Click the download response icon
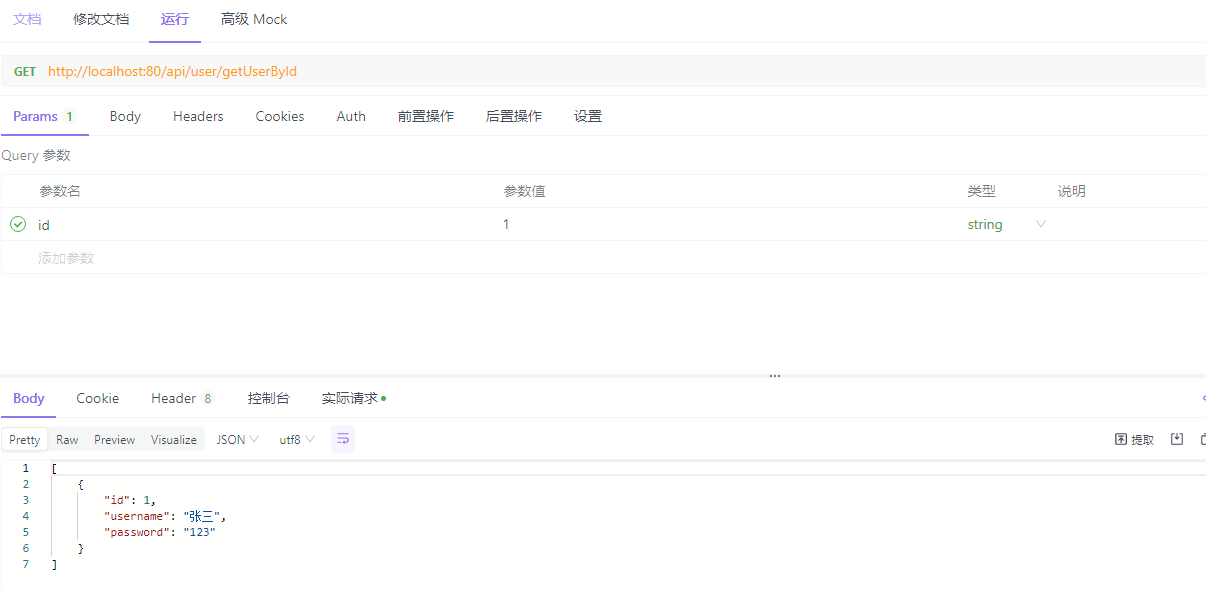 (x=1177, y=439)
